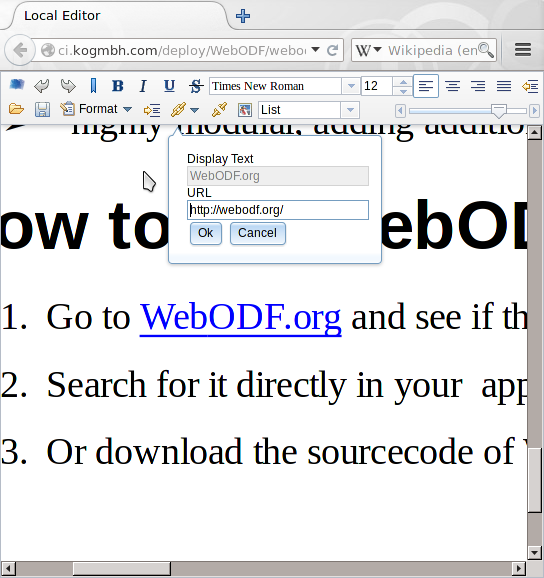544x578 pixels.
Task: Redo the last undone edit
Action: 68,86
